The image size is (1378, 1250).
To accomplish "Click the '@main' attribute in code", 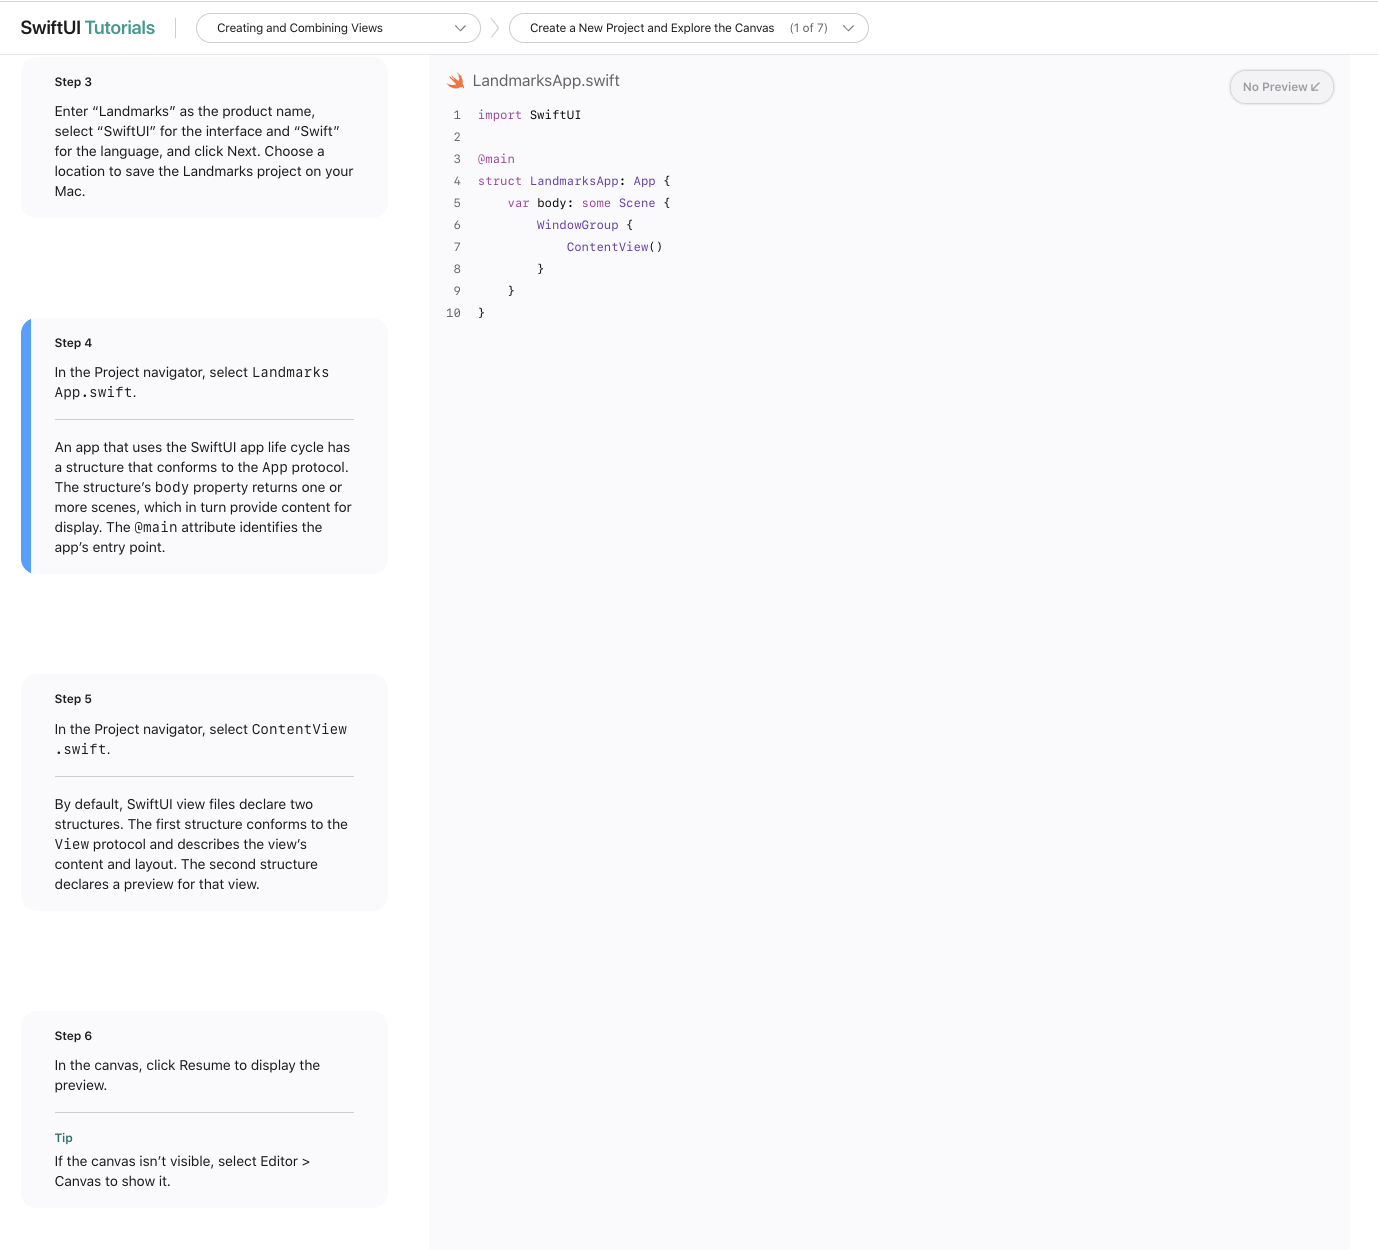I will click(496, 159).
